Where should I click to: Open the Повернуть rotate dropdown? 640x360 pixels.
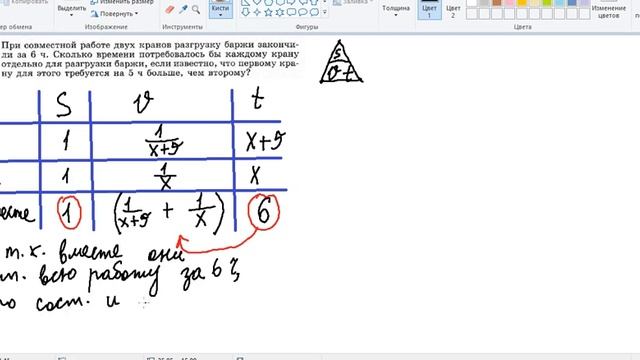click(x=114, y=13)
